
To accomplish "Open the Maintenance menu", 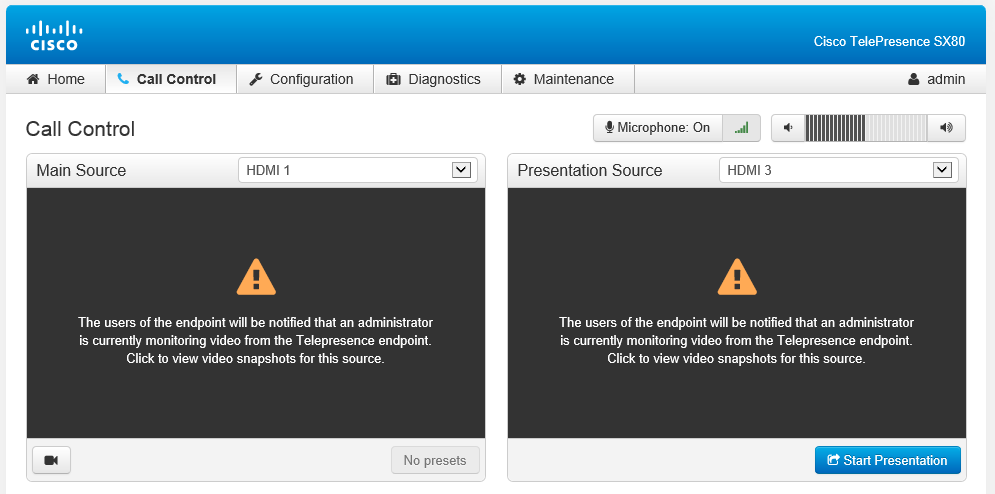I will (x=563, y=79).
